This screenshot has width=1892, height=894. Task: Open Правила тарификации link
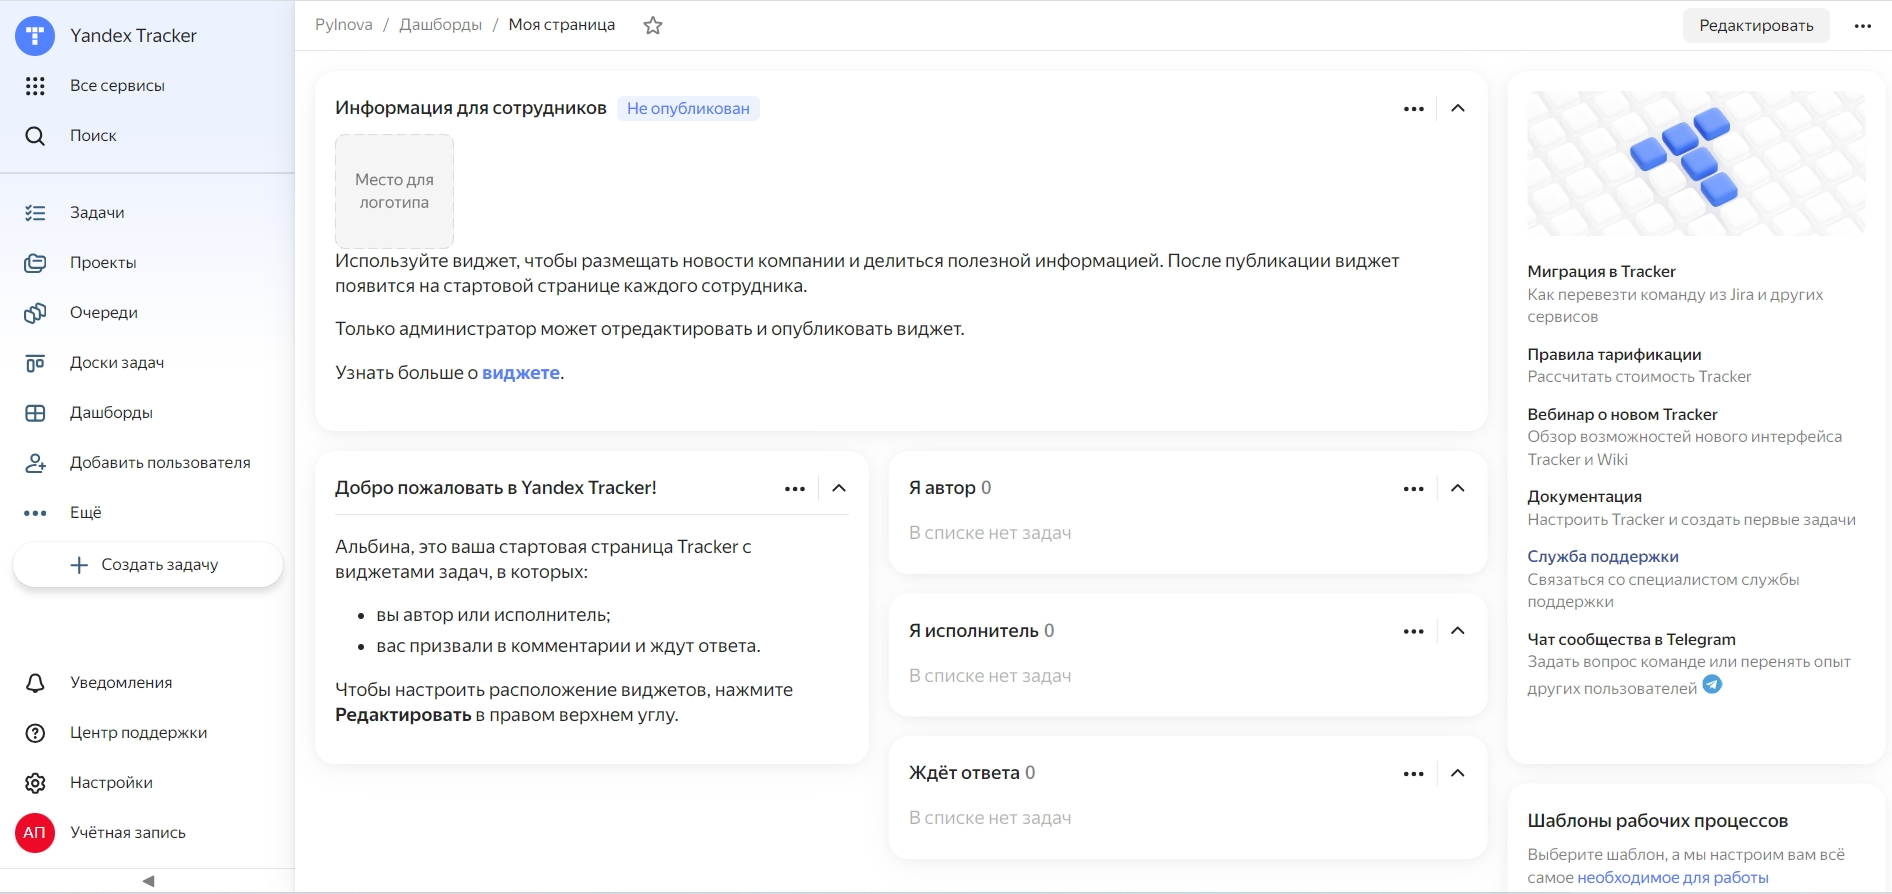point(1614,355)
